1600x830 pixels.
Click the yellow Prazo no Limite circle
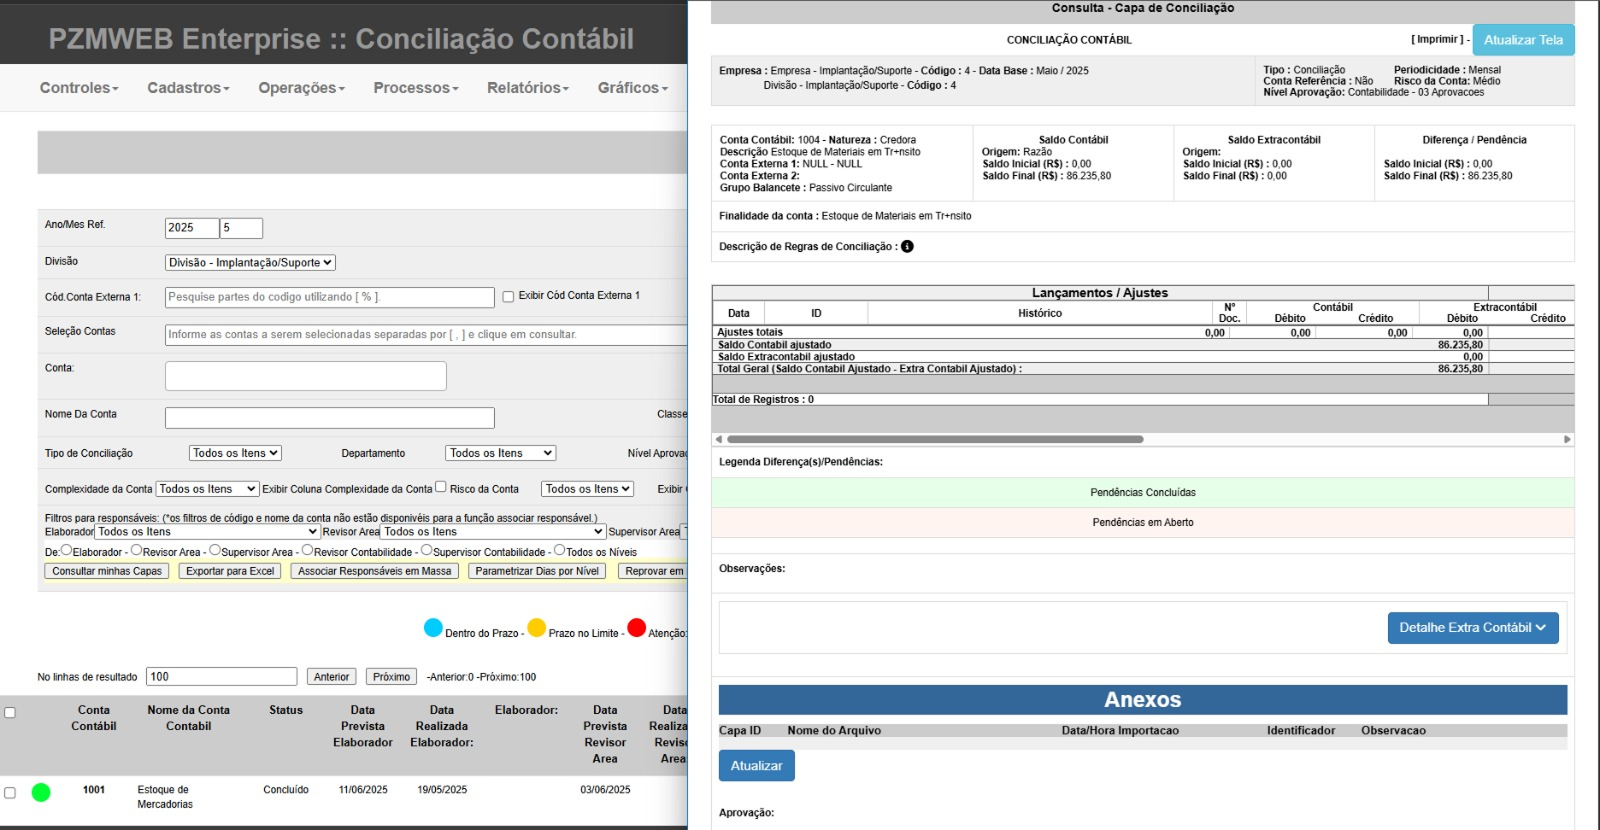point(536,628)
